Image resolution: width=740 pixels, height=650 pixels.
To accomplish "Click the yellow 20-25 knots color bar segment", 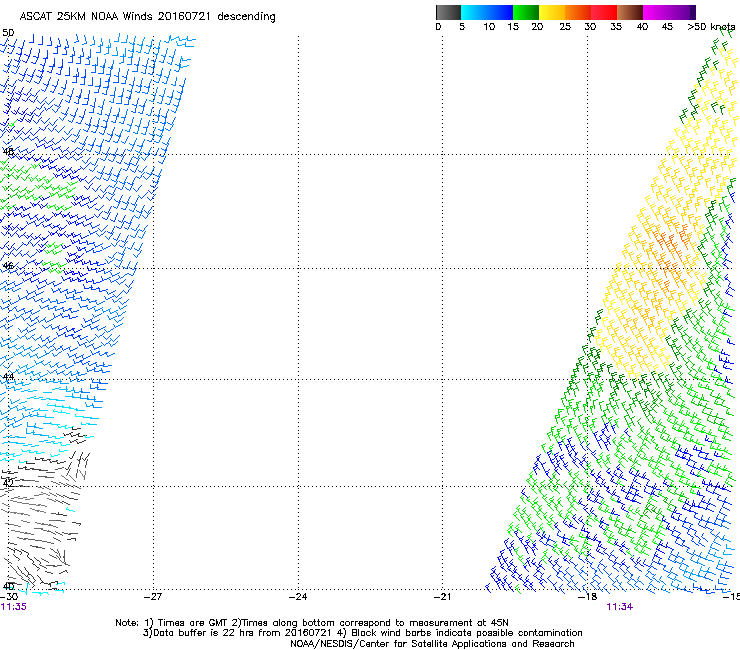I will (x=552, y=12).
